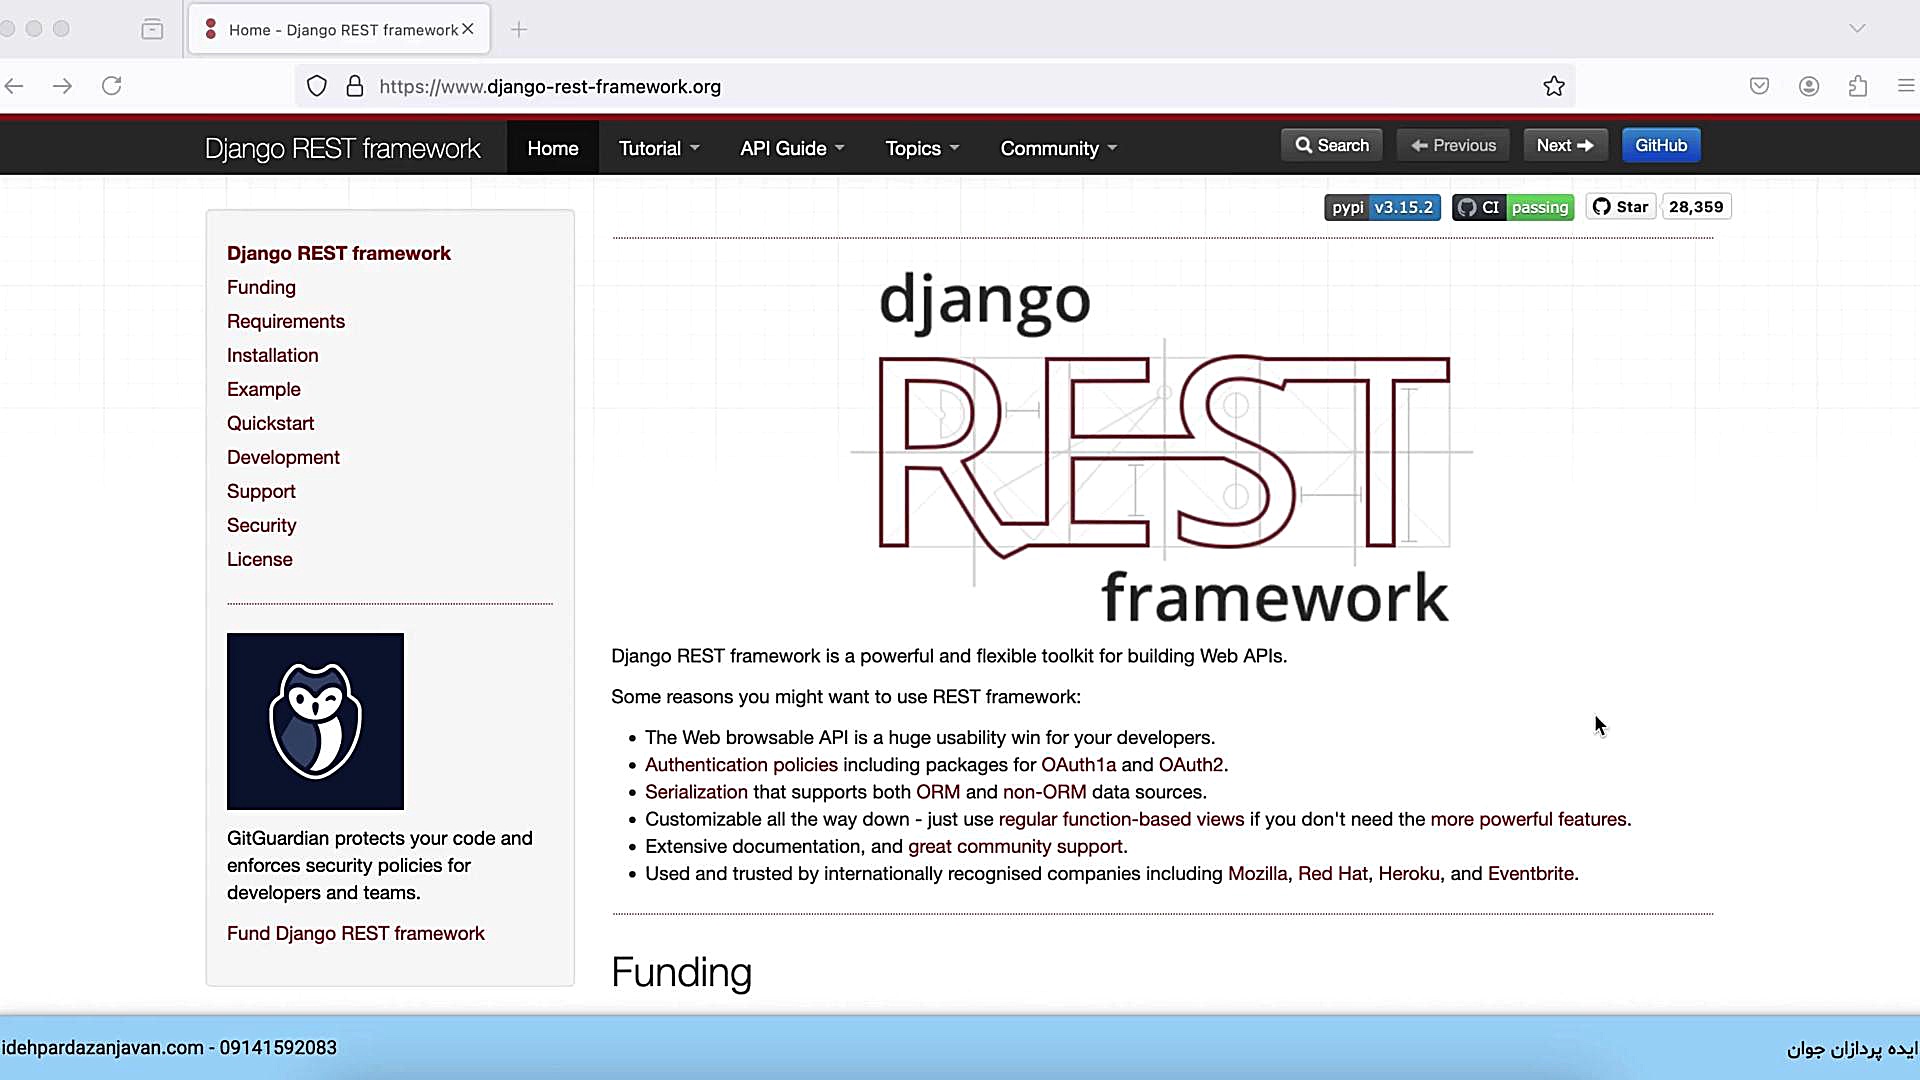Open the OAuth1a link
This screenshot has width=1920, height=1080.
[1078, 764]
